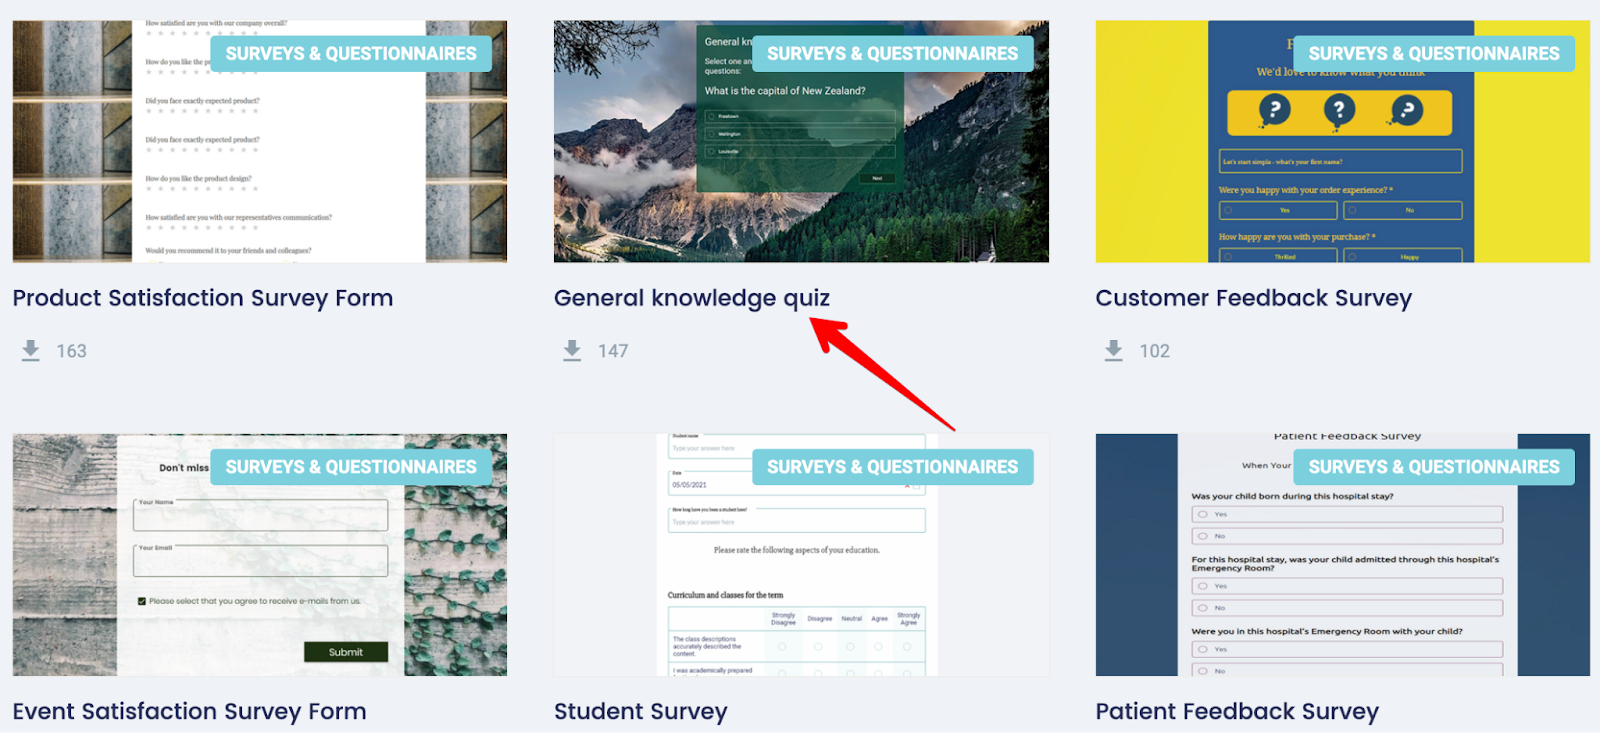Click the download icon showing 102 downloads
1600x733 pixels.
1114,351
